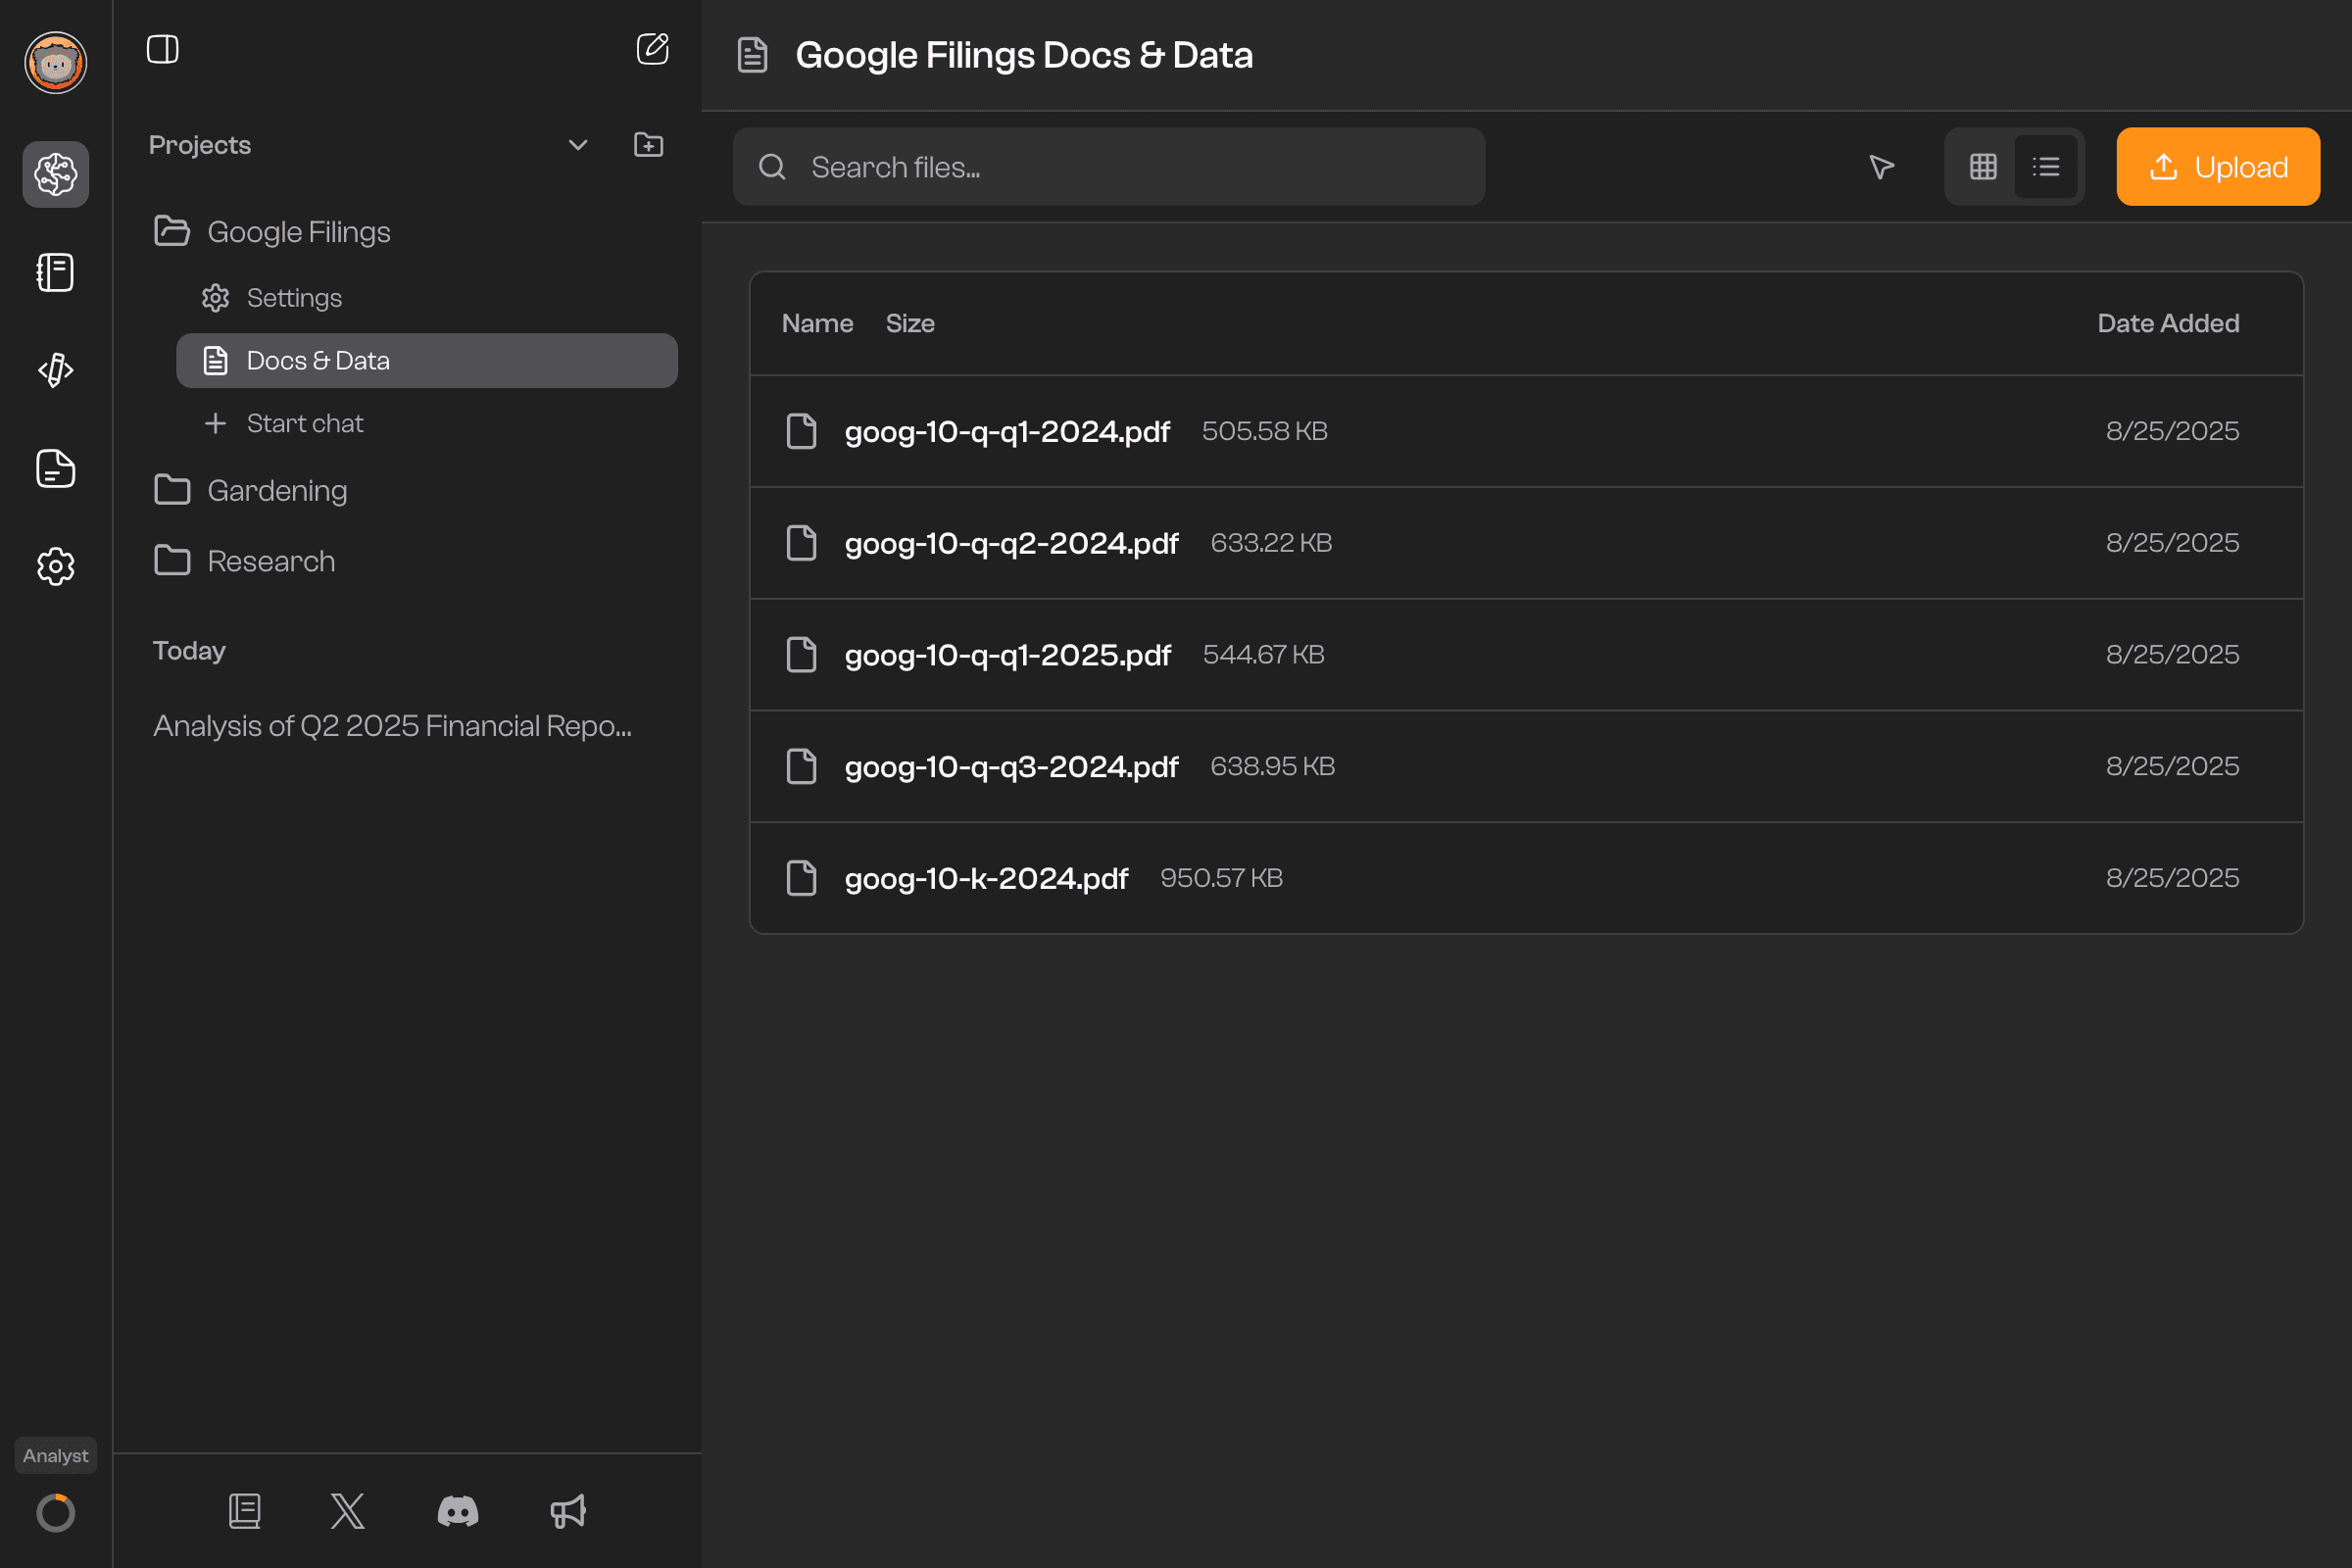
Task: Open the X social icon
Action: [348, 1511]
